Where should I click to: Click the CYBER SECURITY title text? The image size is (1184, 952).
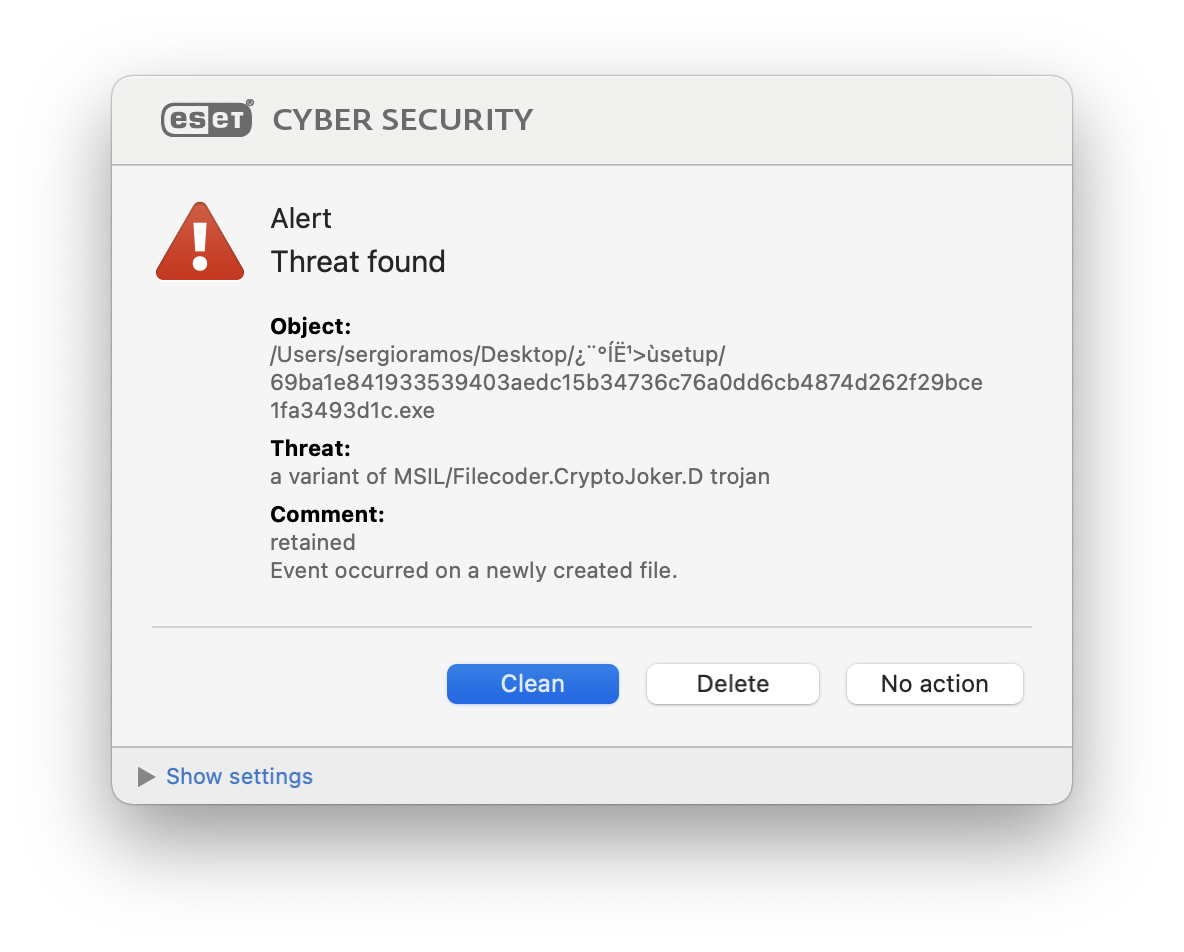[402, 120]
